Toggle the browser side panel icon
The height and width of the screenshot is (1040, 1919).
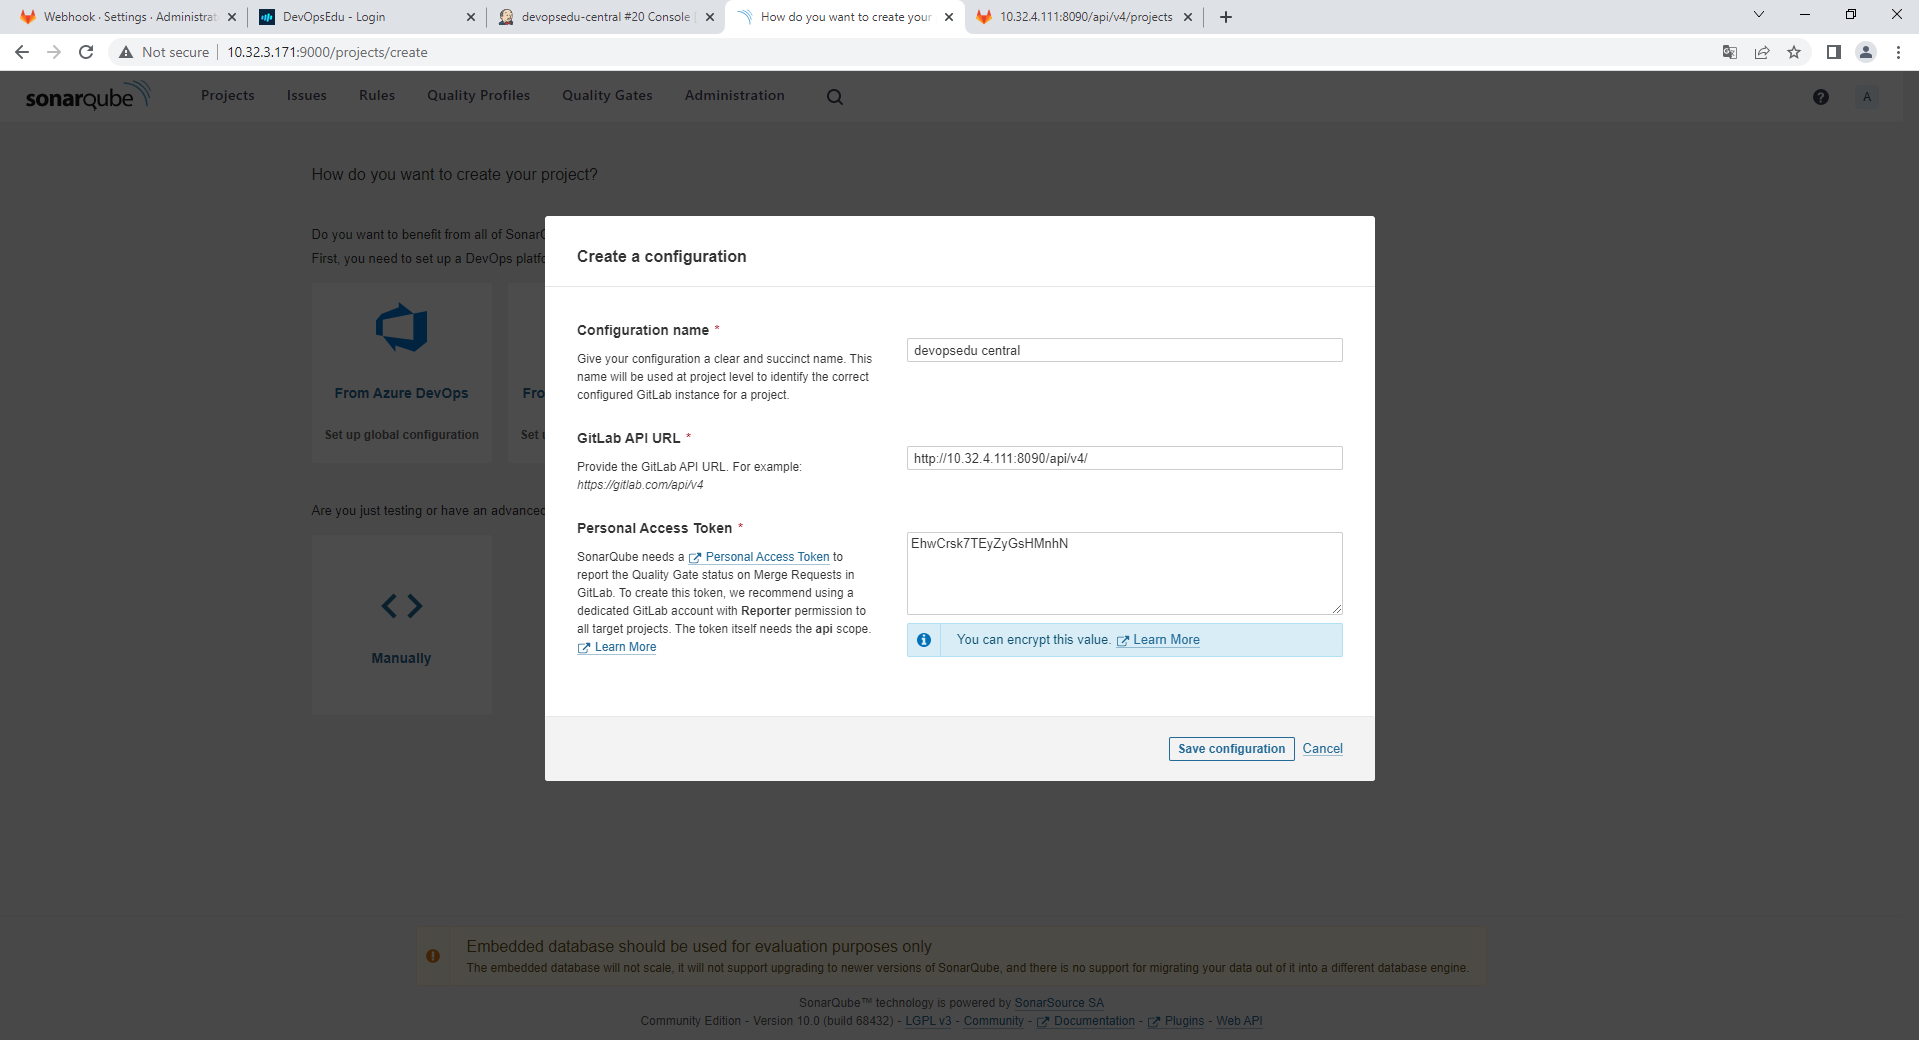coord(1834,52)
